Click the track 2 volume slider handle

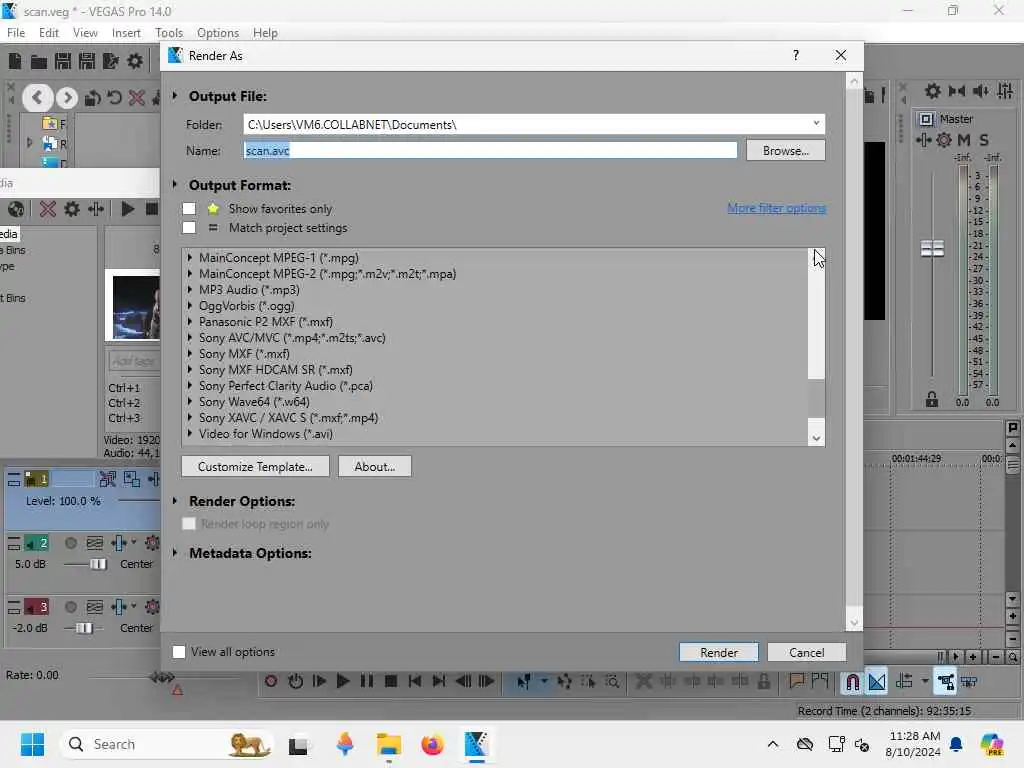(98, 564)
